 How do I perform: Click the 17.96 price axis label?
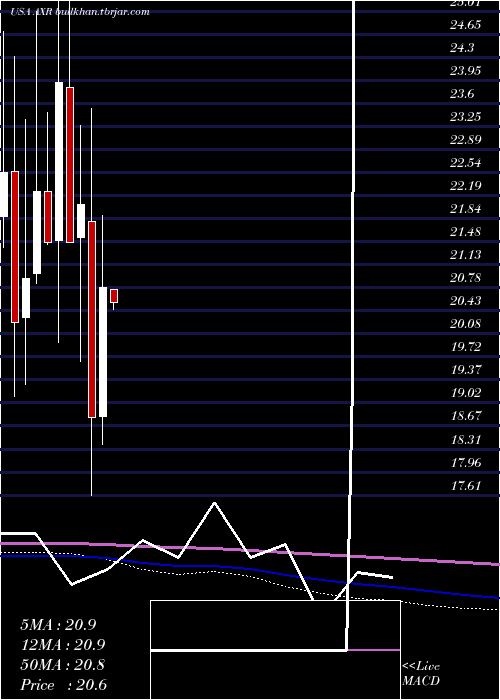466,462
